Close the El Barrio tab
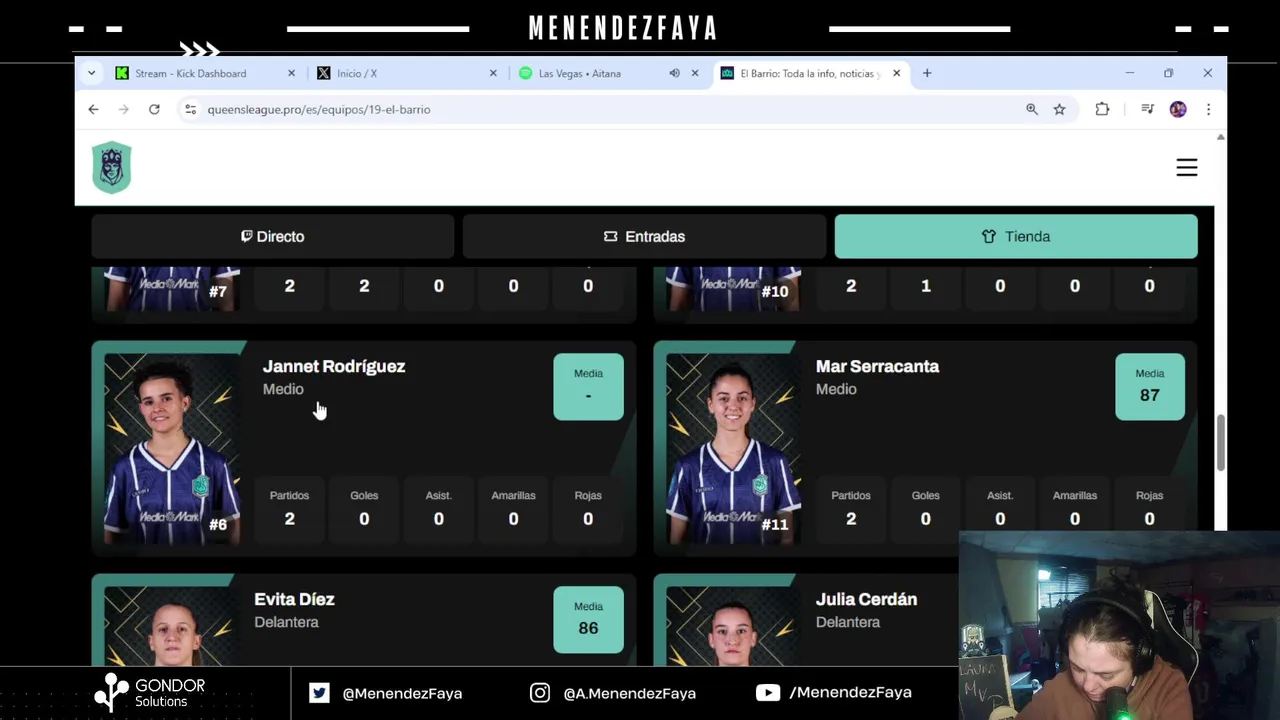 [x=897, y=73]
